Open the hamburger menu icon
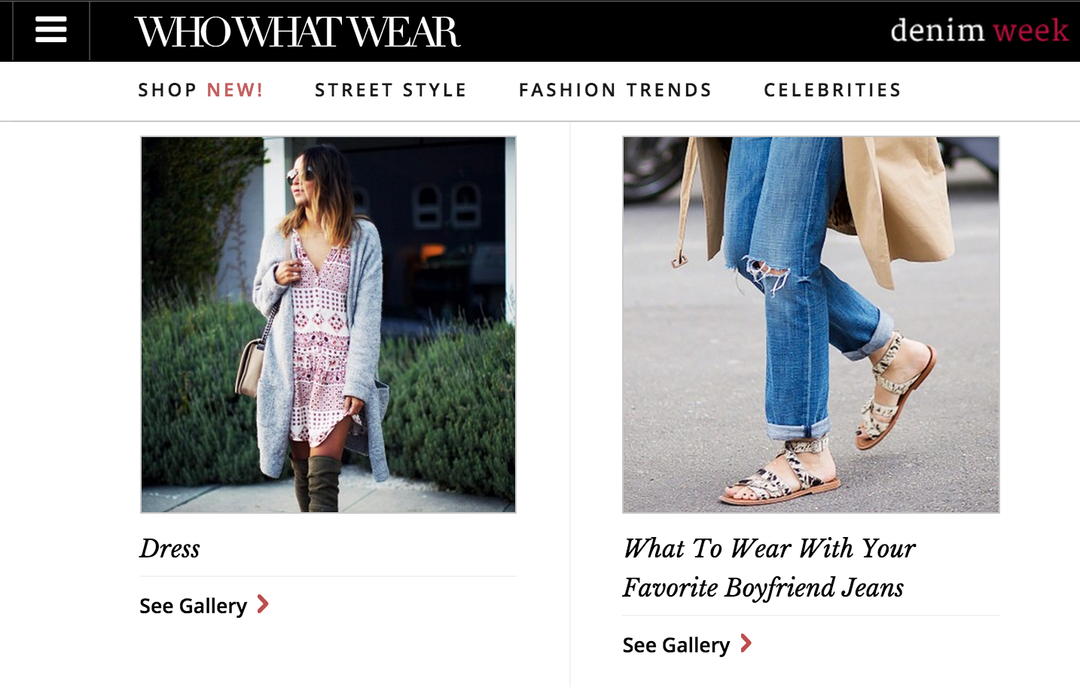Viewport: 1080px width, 687px height. click(x=51, y=30)
